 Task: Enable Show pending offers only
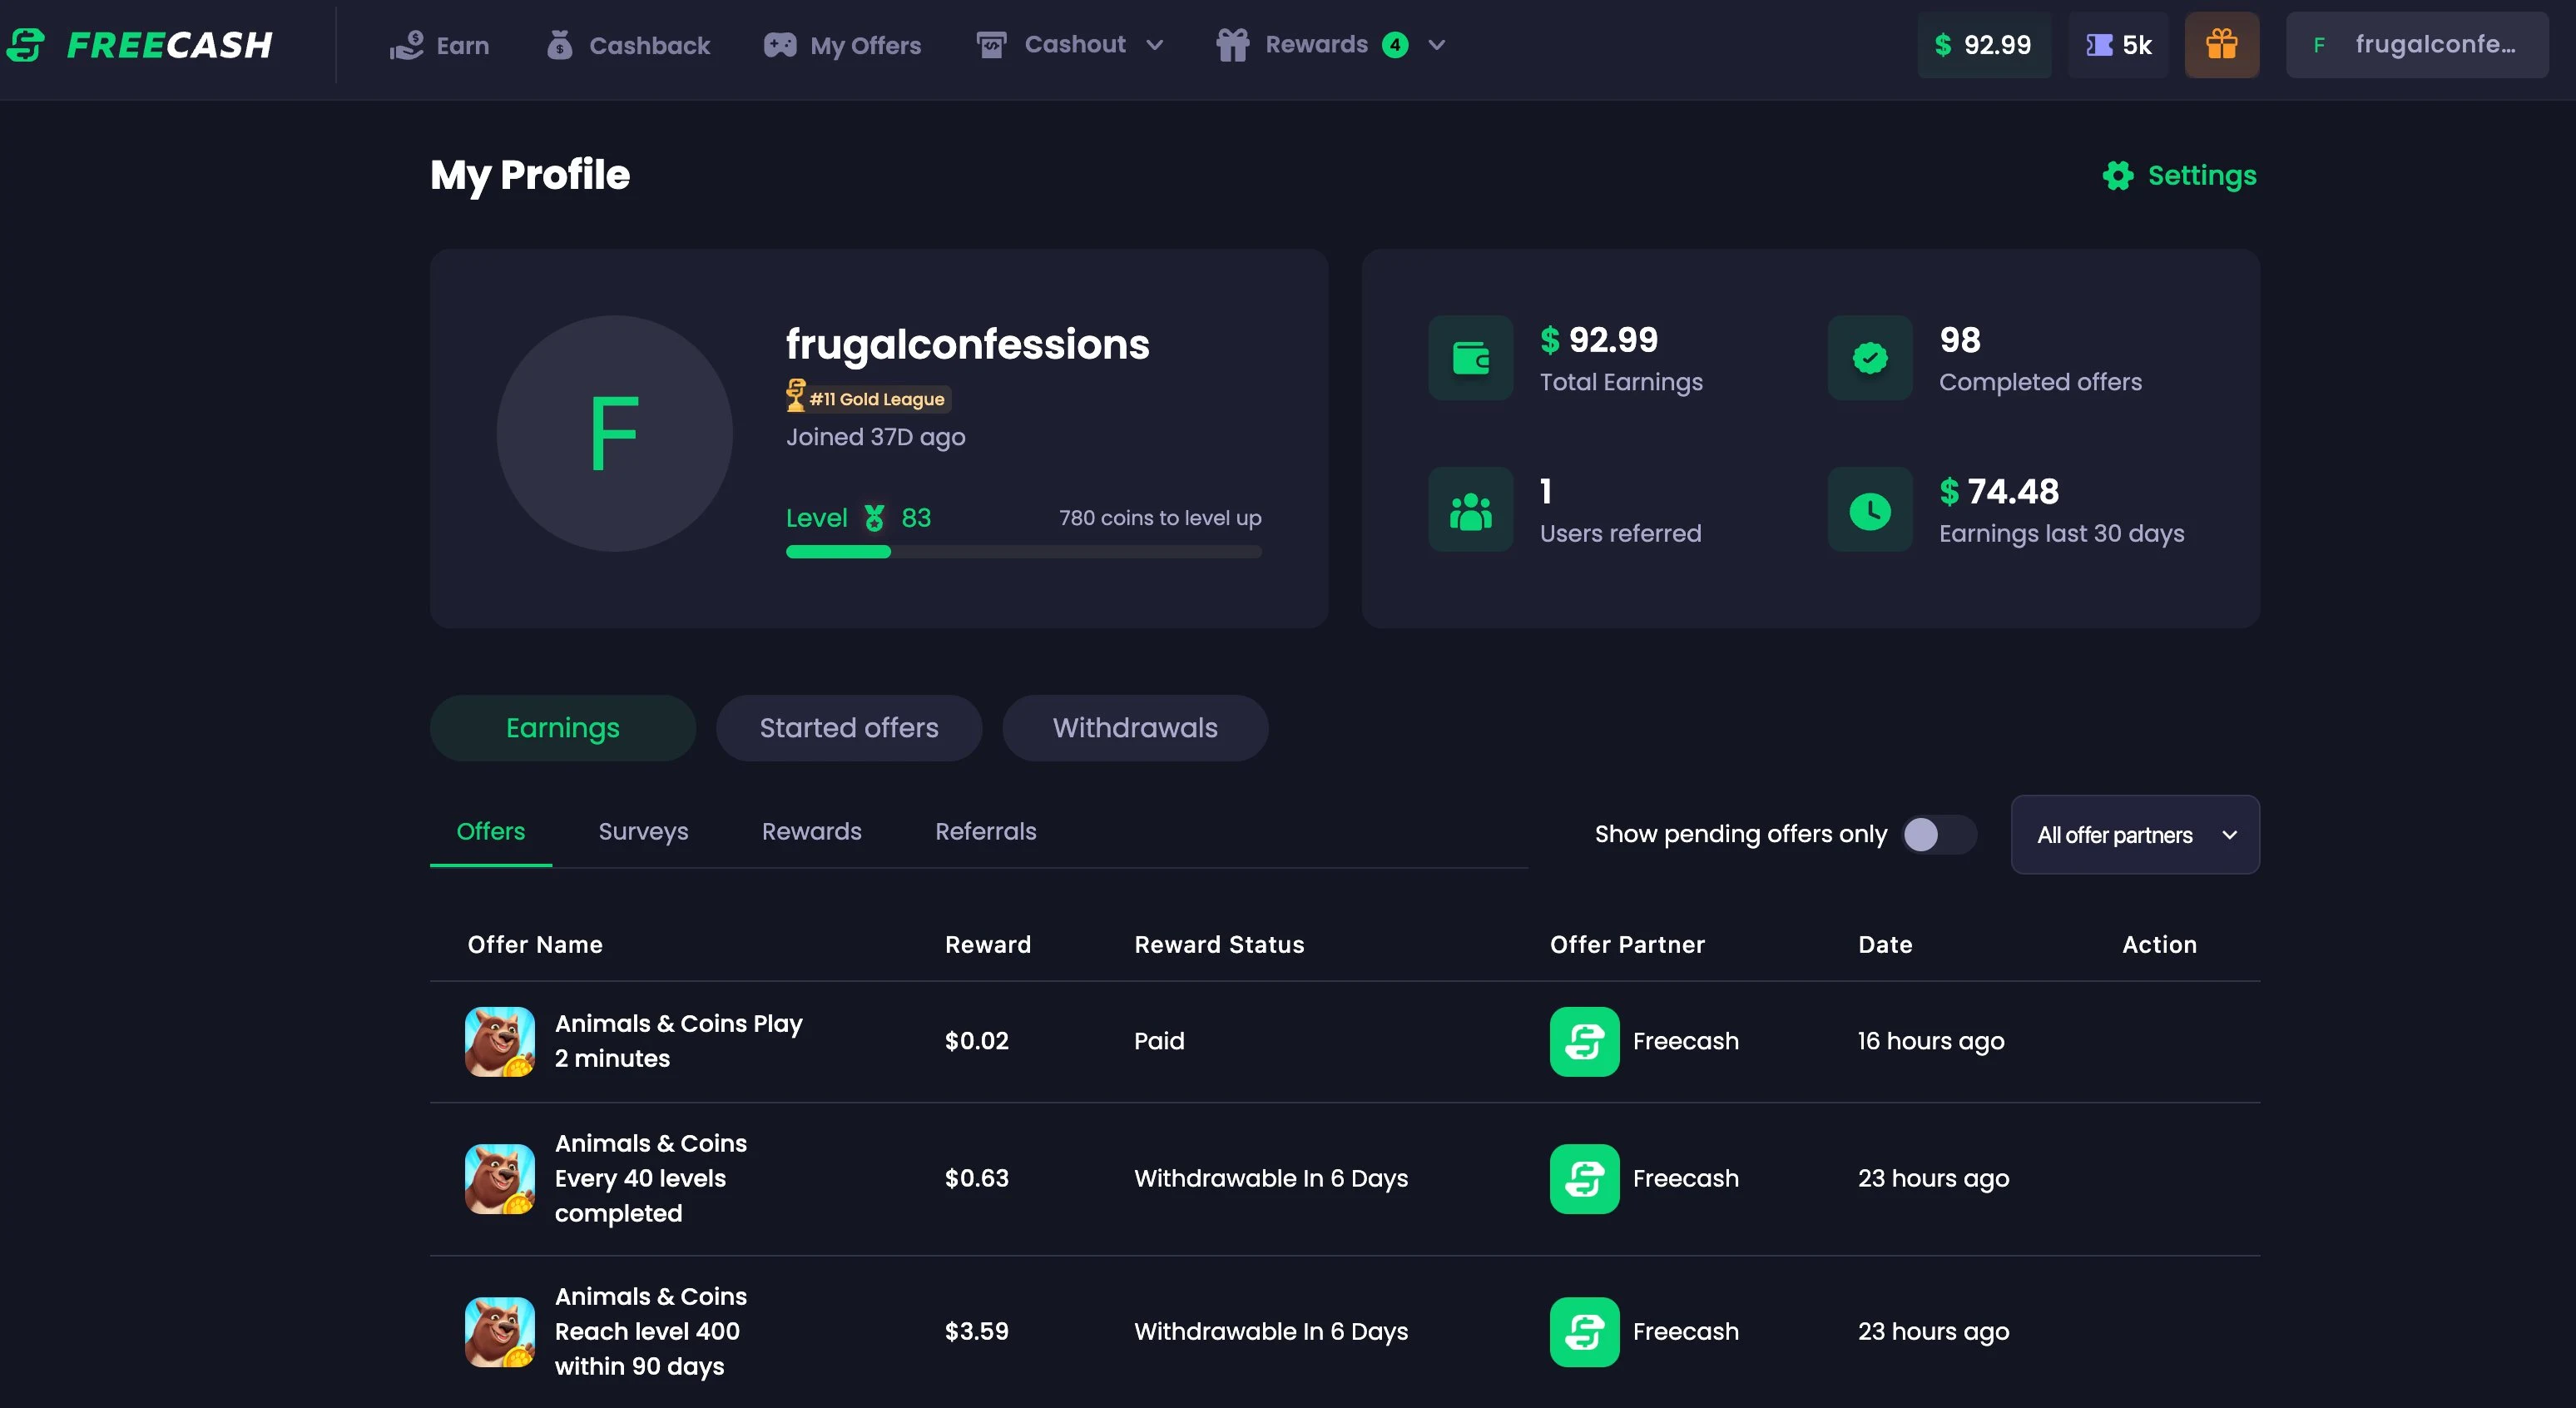click(x=1937, y=834)
